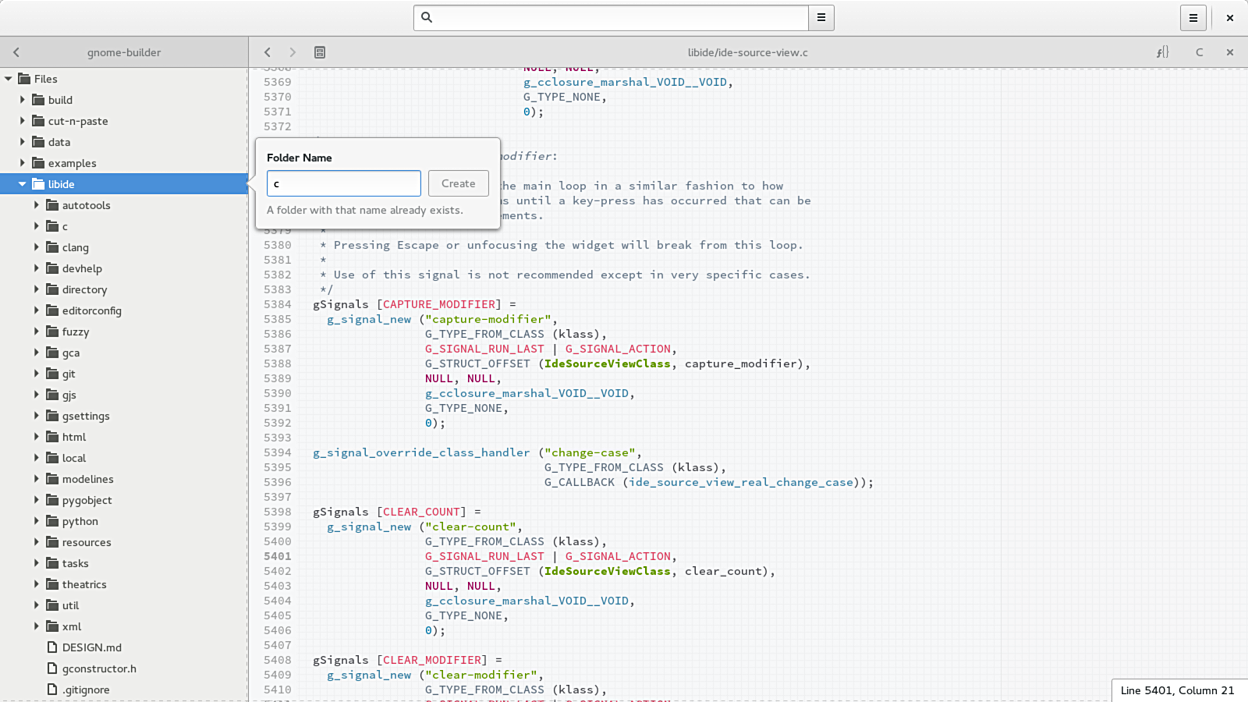Click the libide/ide-source-view.c document title
This screenshot has height=702, width=1248.
coord(747,52)
